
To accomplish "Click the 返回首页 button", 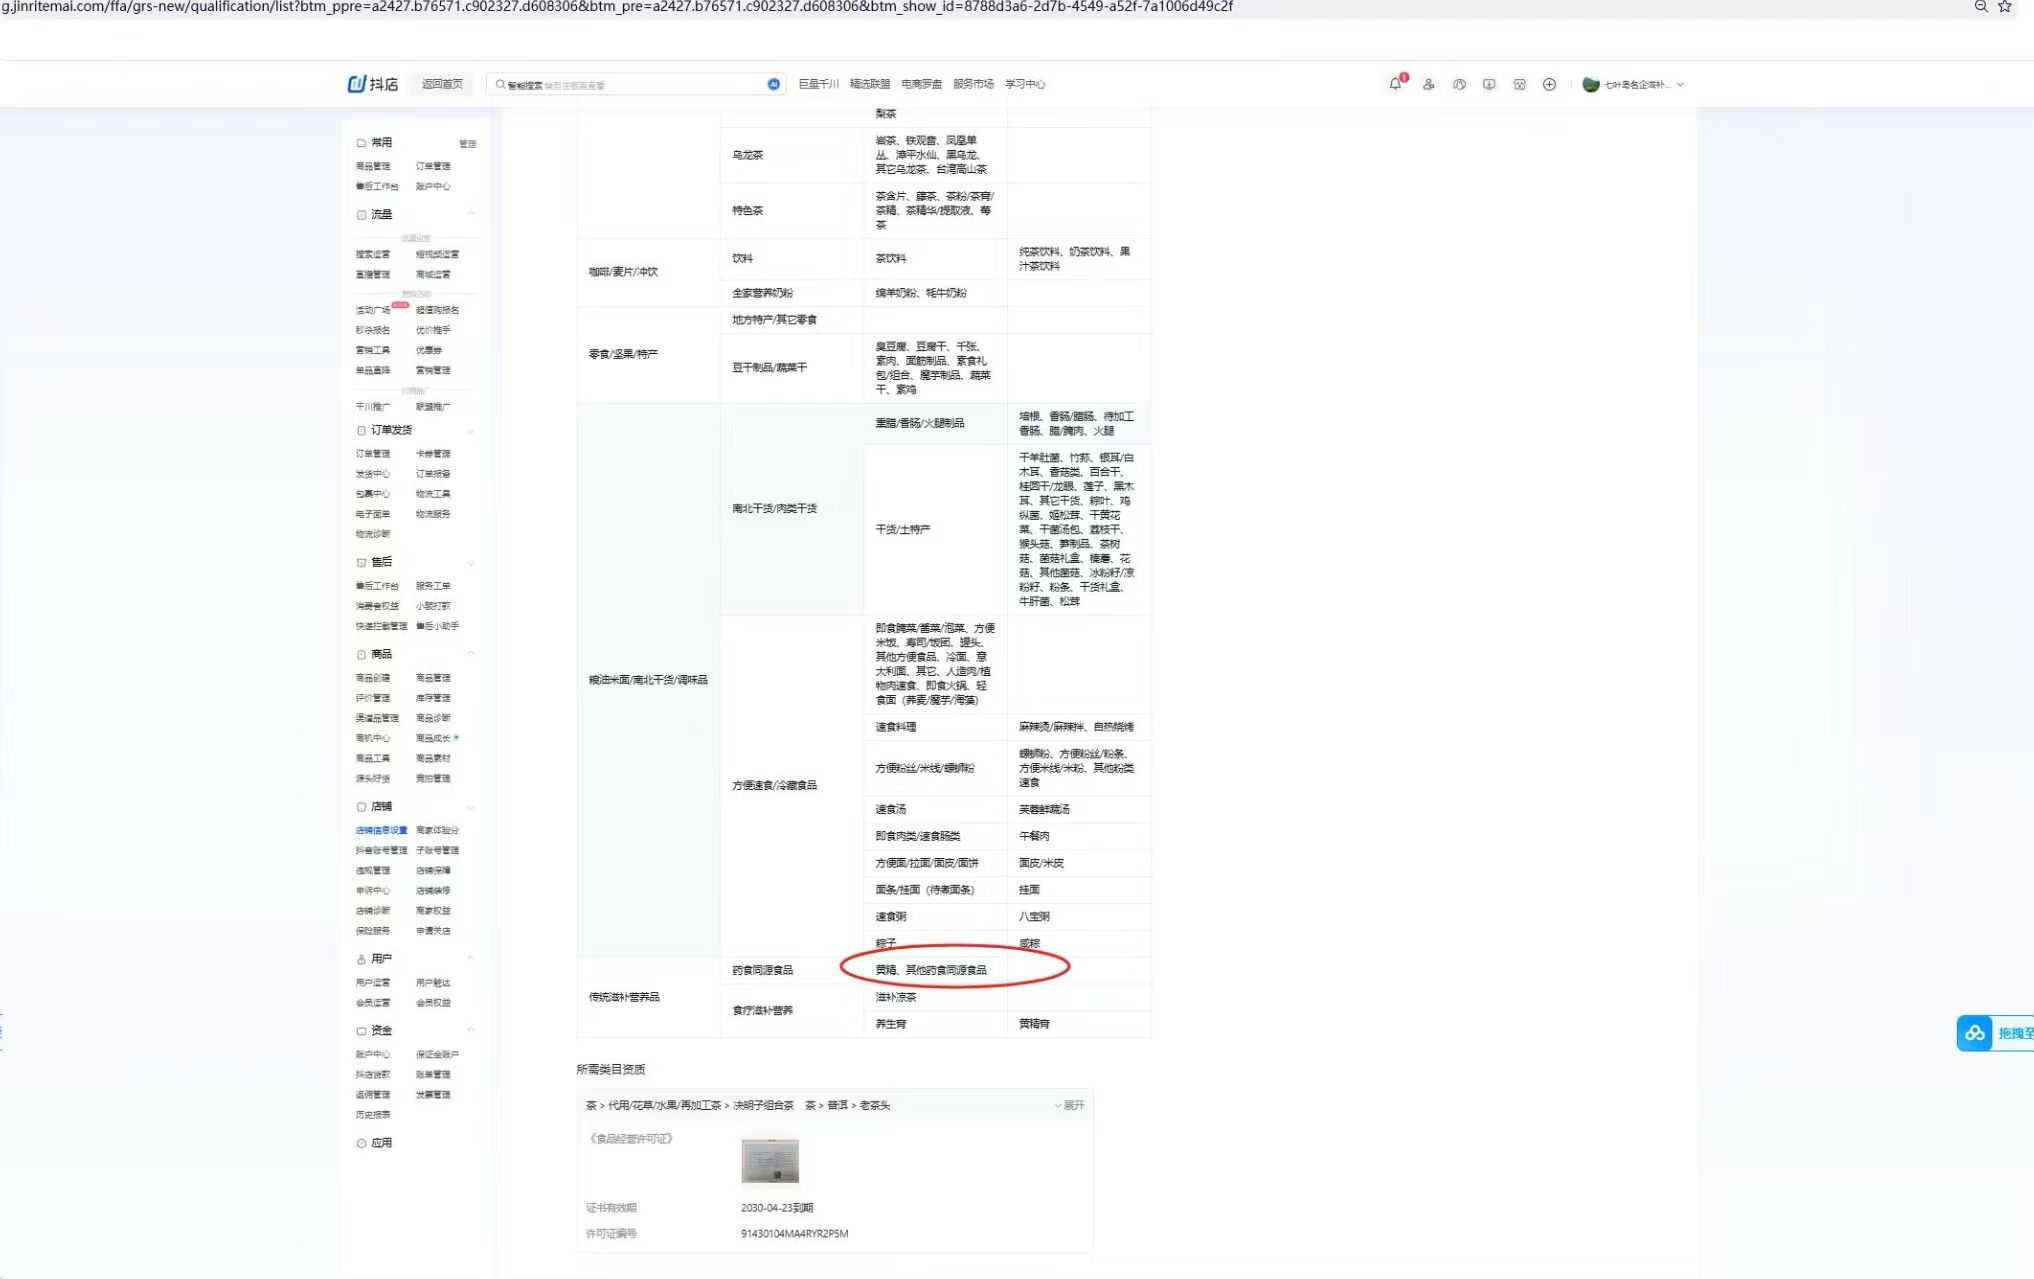I will 442,84.
